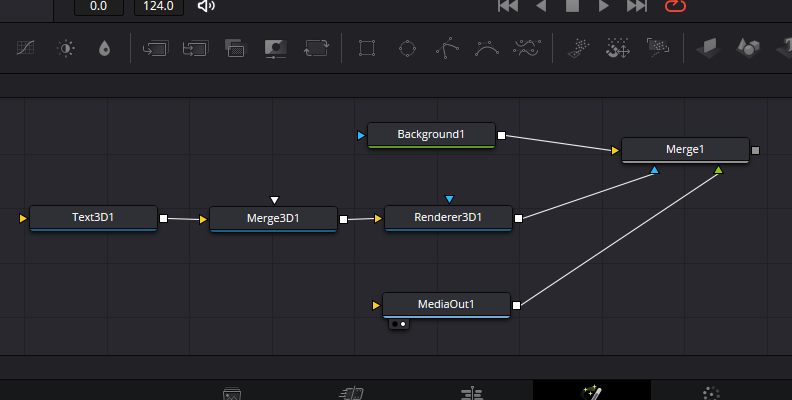Select the Renderer3D1 node
792x400 pixels.
[x=448, y=217]
